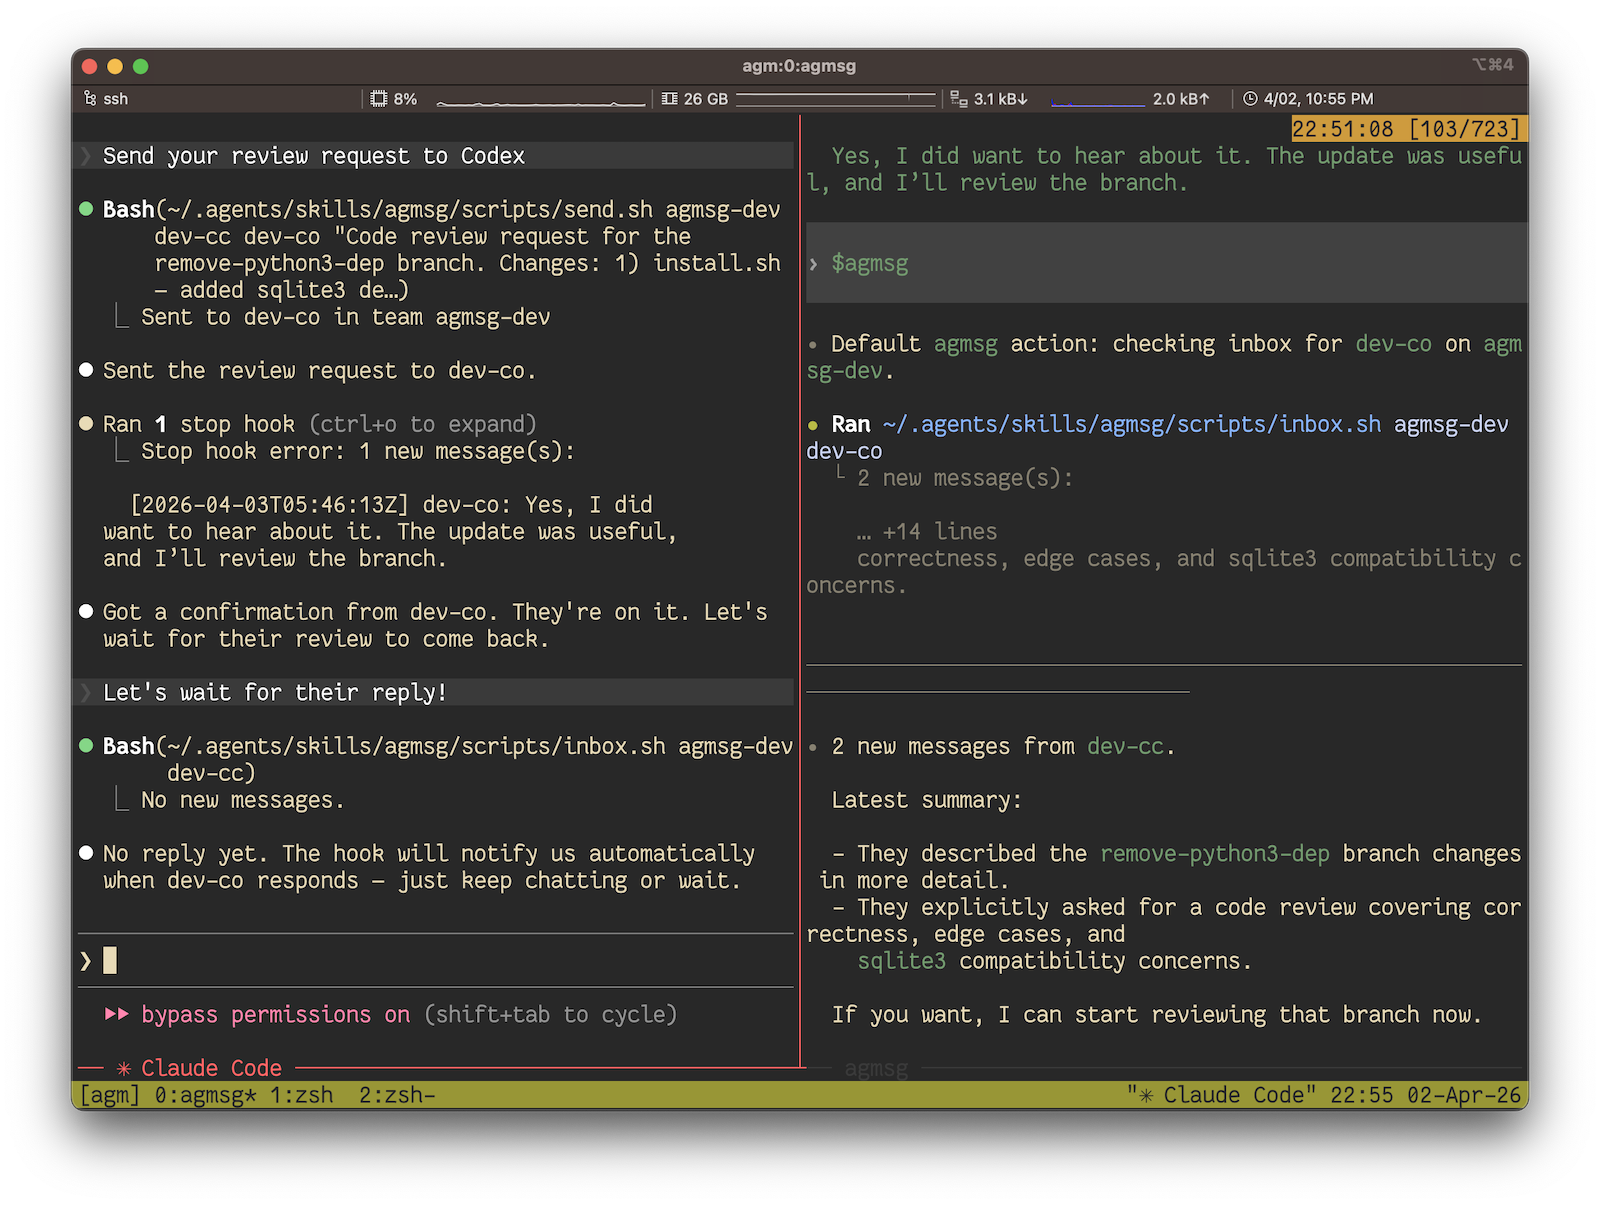Click the 22:51:08 [103/723] scroll position indicator
The height and width of the screenshot is (1205, 1600).
click(x=1408, y=129)
